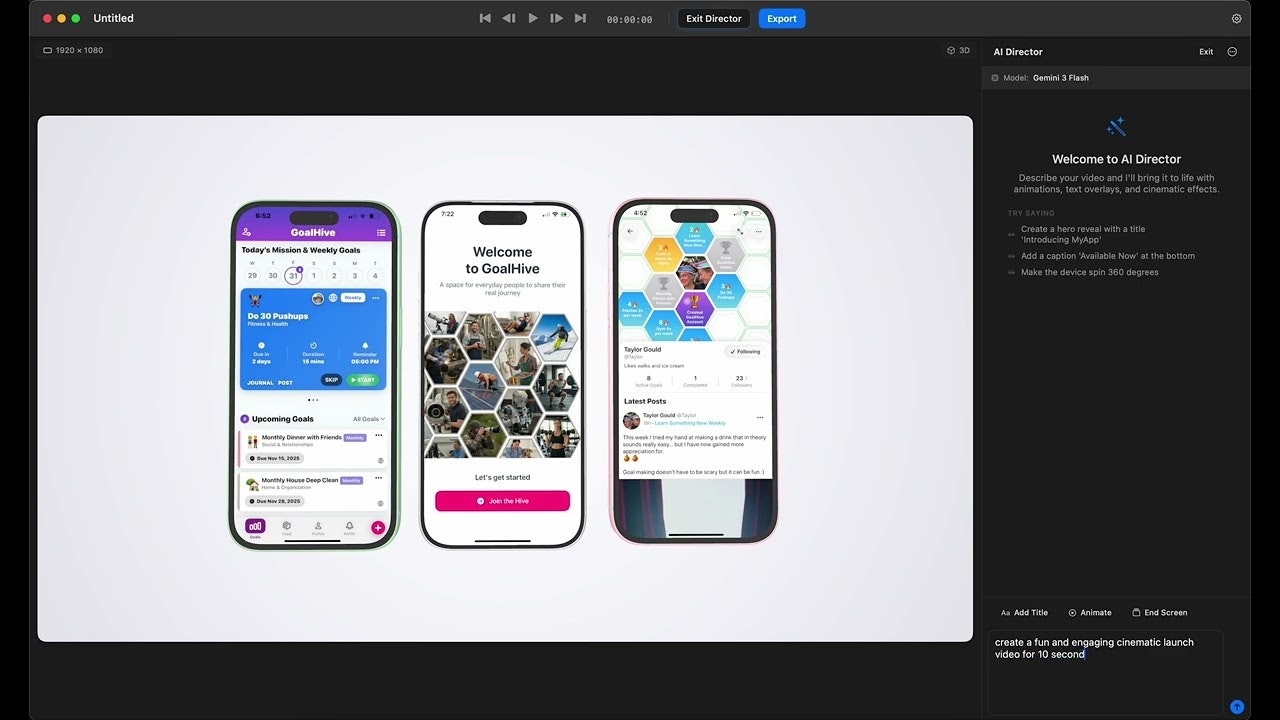Click the Add Title button
Image resolution: width=1280 pixels, height=720 pixels.
click(1024, 613)
